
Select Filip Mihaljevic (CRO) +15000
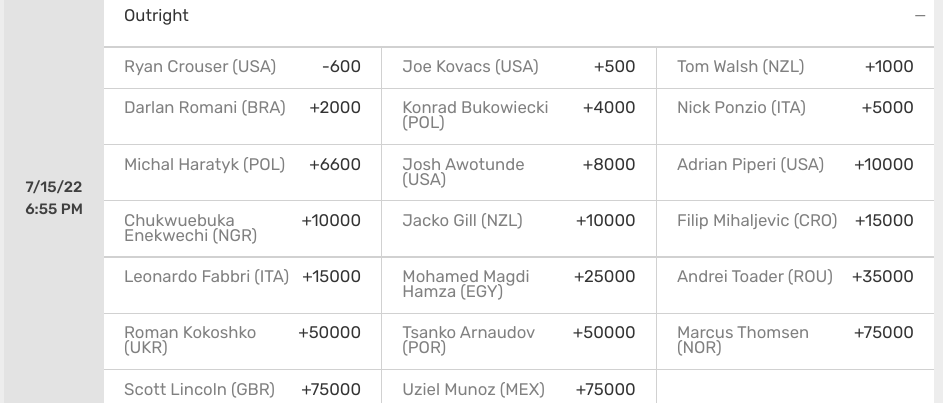(795, 229)
